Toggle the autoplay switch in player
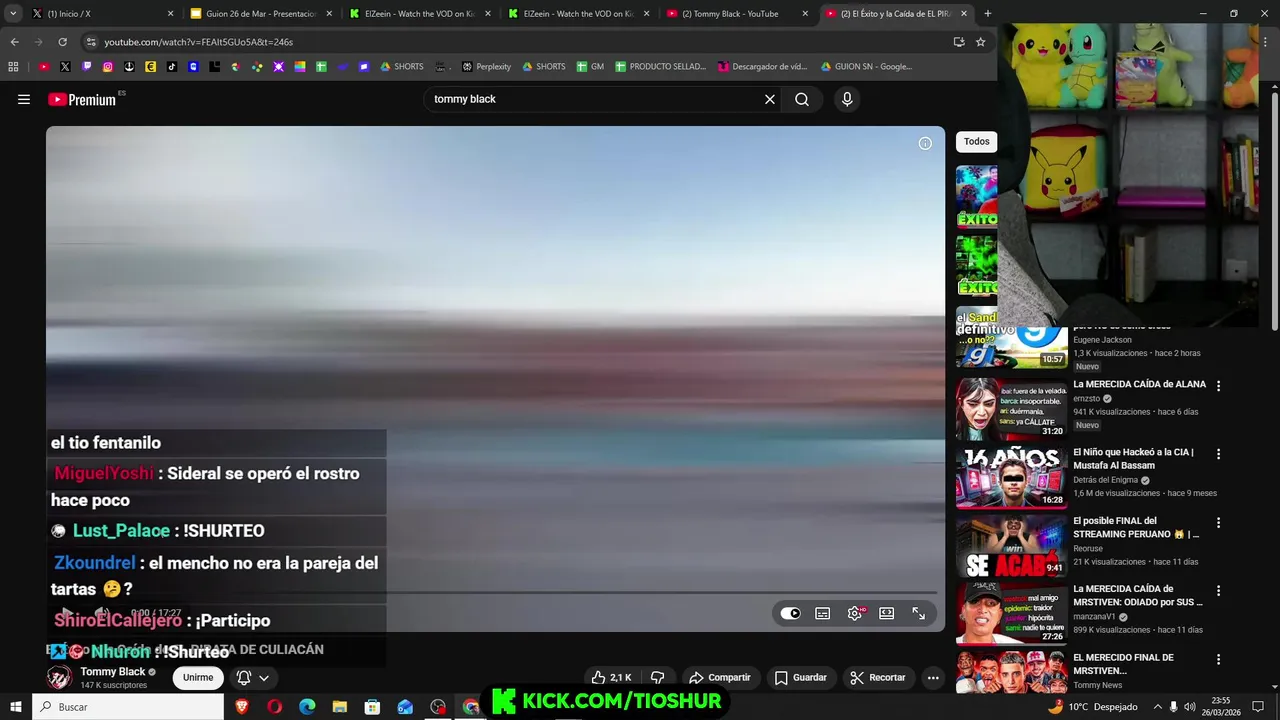The width and height of the screenshot is (1280, 720). [790, 614]
